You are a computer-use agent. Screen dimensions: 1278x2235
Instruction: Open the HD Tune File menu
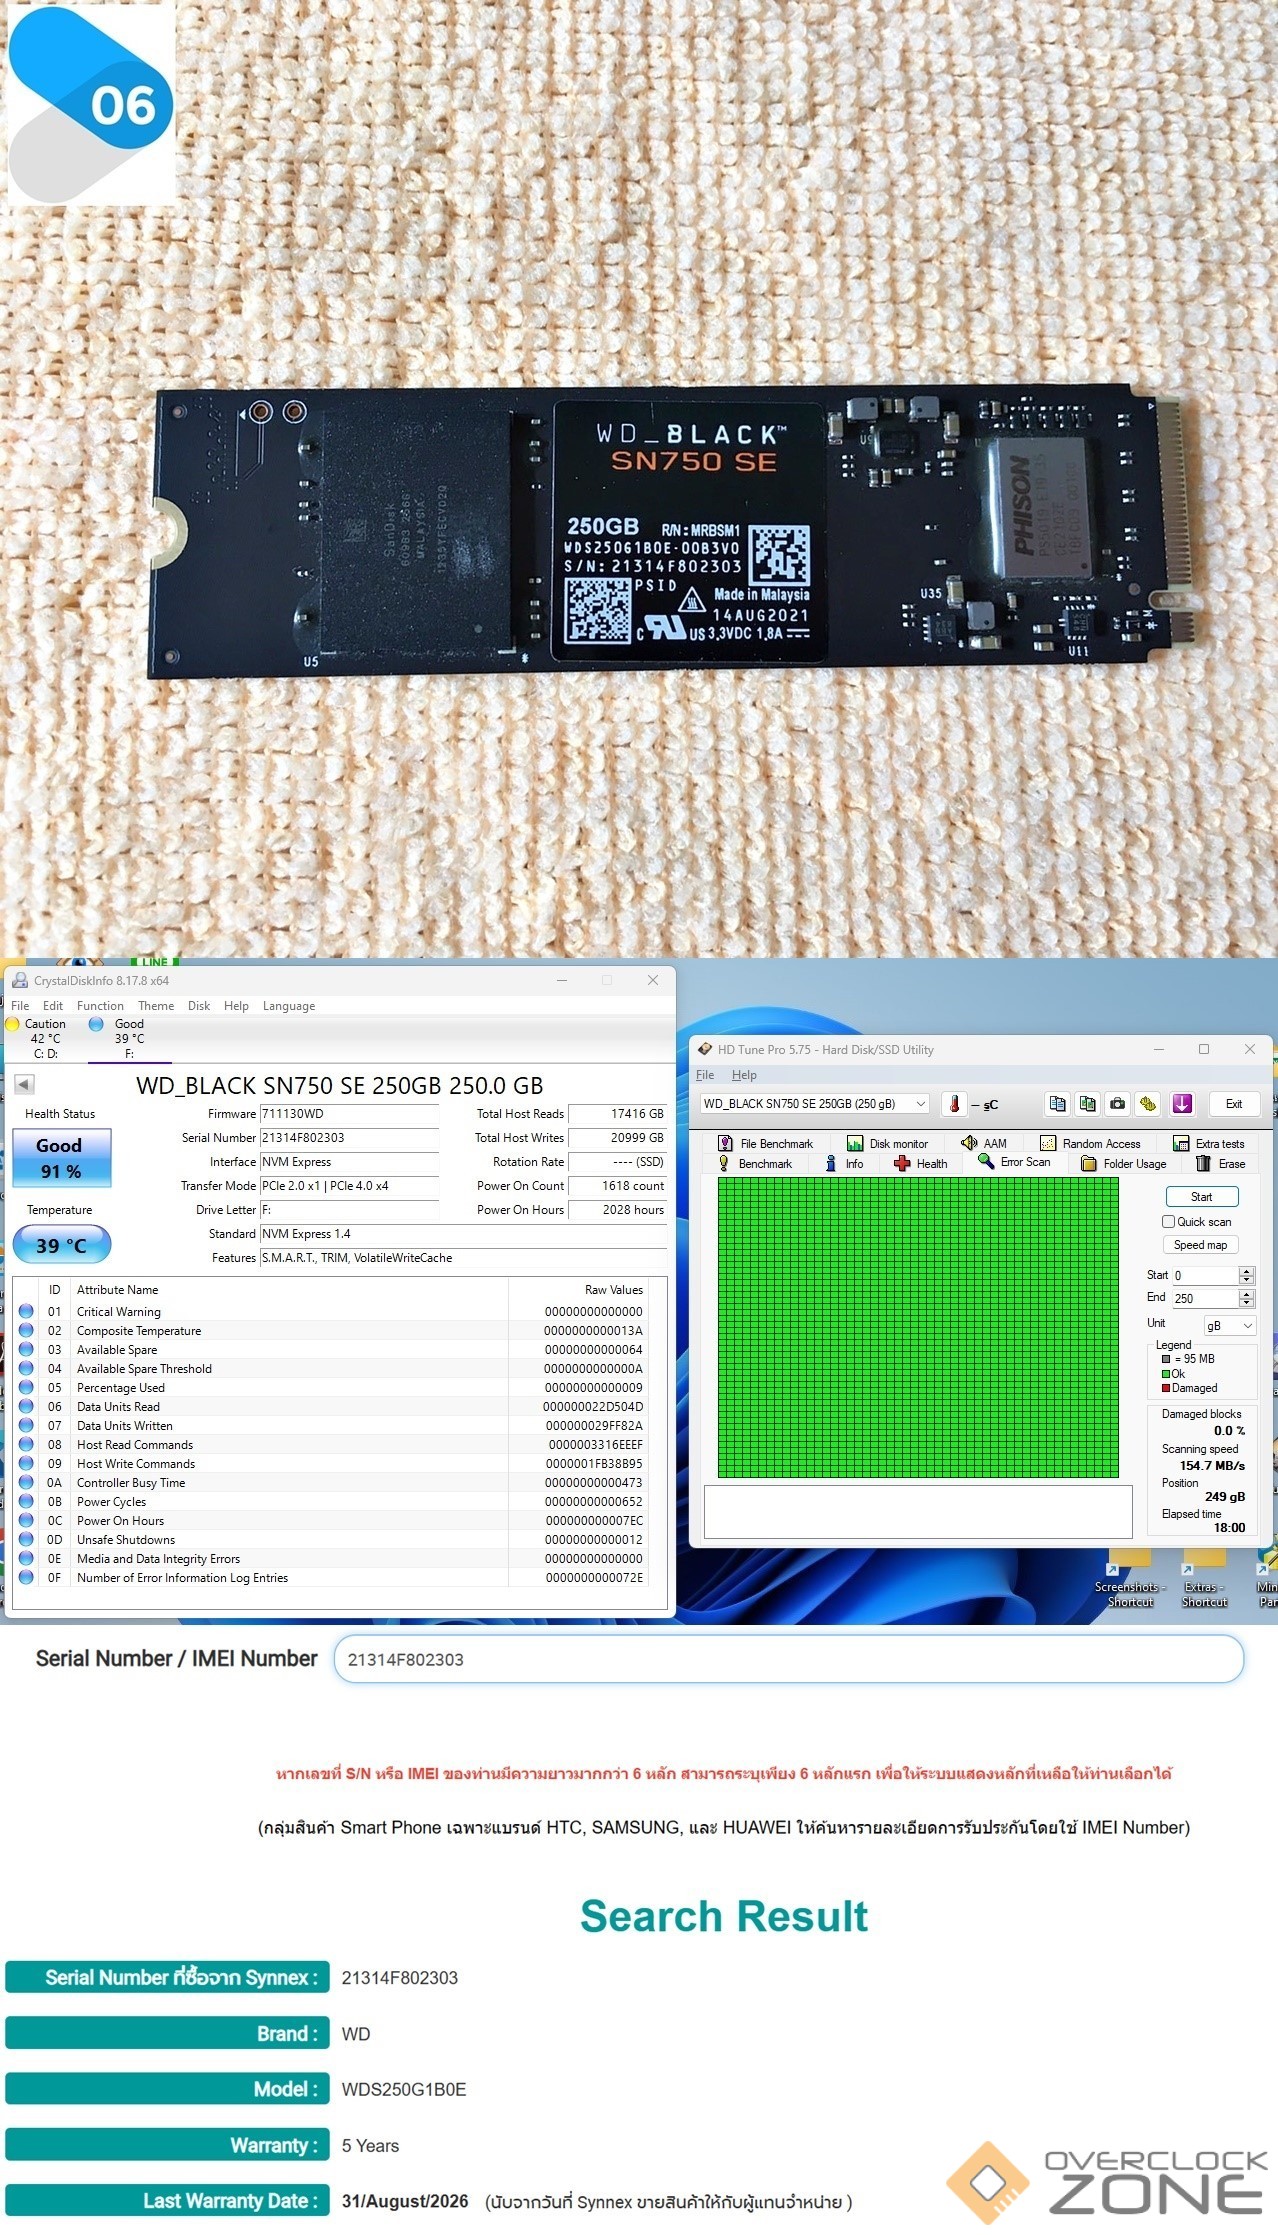click(705, 1074)
